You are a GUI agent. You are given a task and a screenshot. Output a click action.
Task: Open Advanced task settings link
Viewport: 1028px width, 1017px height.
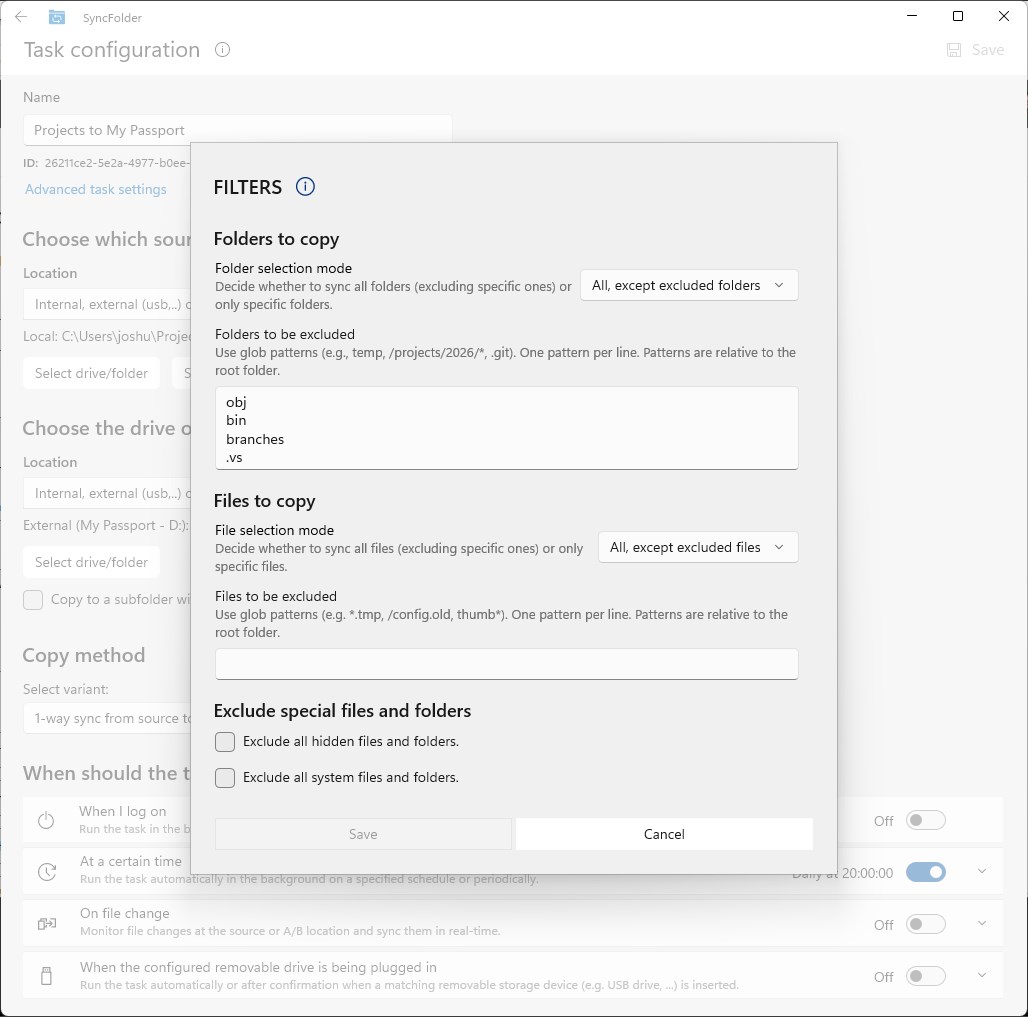(96, 189)
